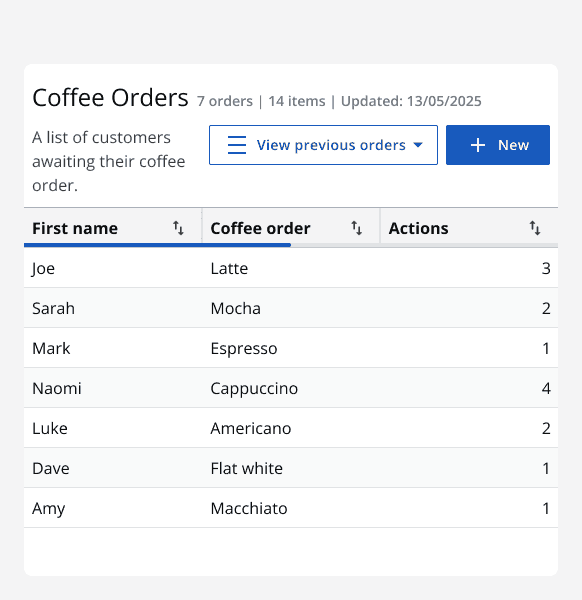Click the blue loading progress bar
The image size is (582, 600).
coord(157,245)
